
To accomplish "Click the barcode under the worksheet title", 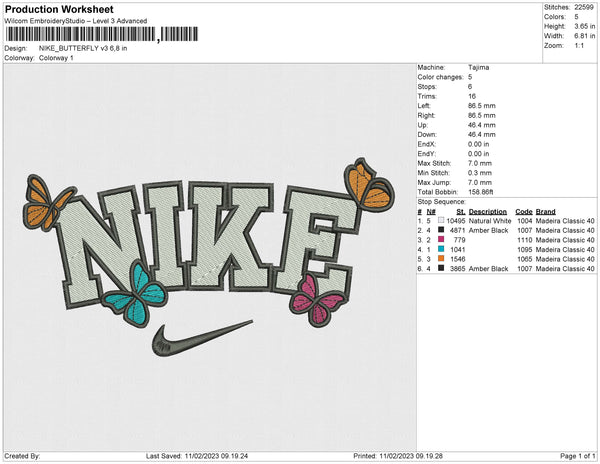I will coord(101,34).
